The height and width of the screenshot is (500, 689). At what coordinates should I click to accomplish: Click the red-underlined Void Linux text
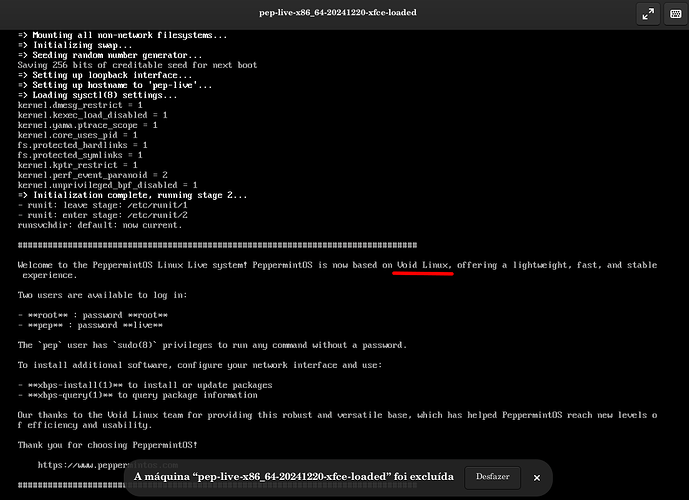[424, 265]
